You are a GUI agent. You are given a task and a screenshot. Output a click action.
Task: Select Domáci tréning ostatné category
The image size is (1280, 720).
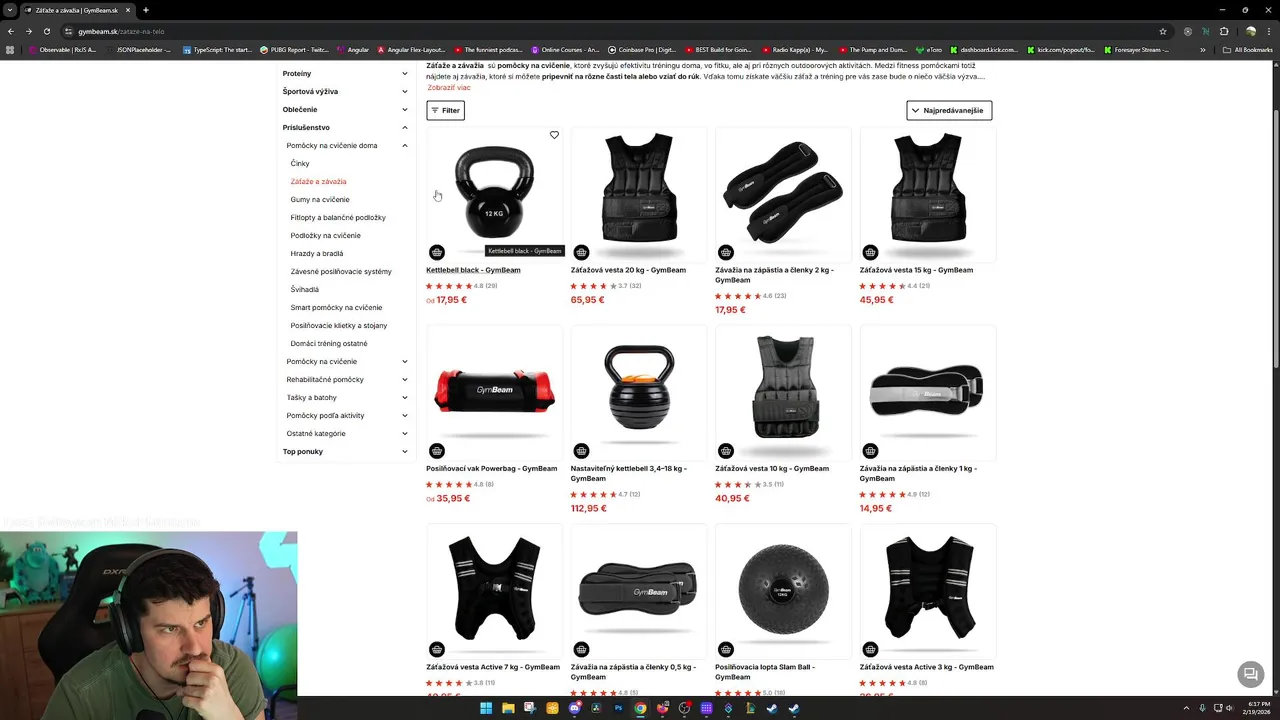[329, 343]
